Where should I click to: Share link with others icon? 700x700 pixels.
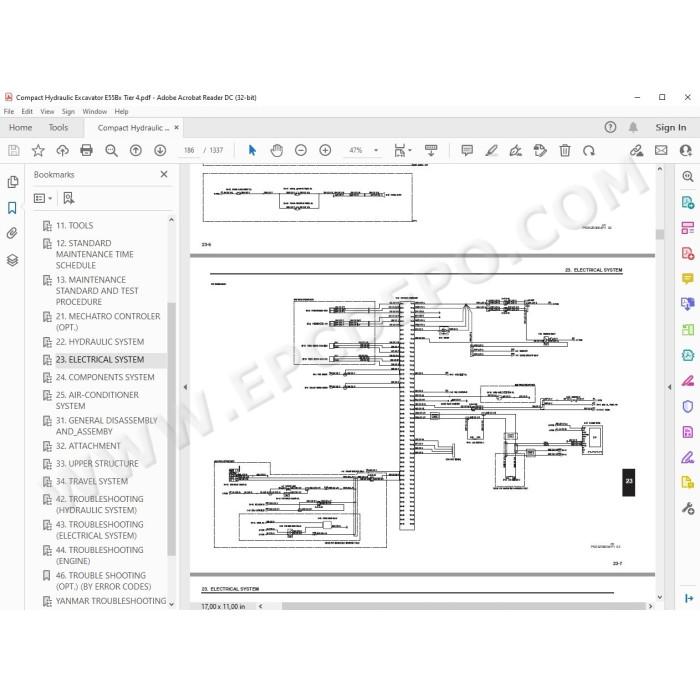636,150
